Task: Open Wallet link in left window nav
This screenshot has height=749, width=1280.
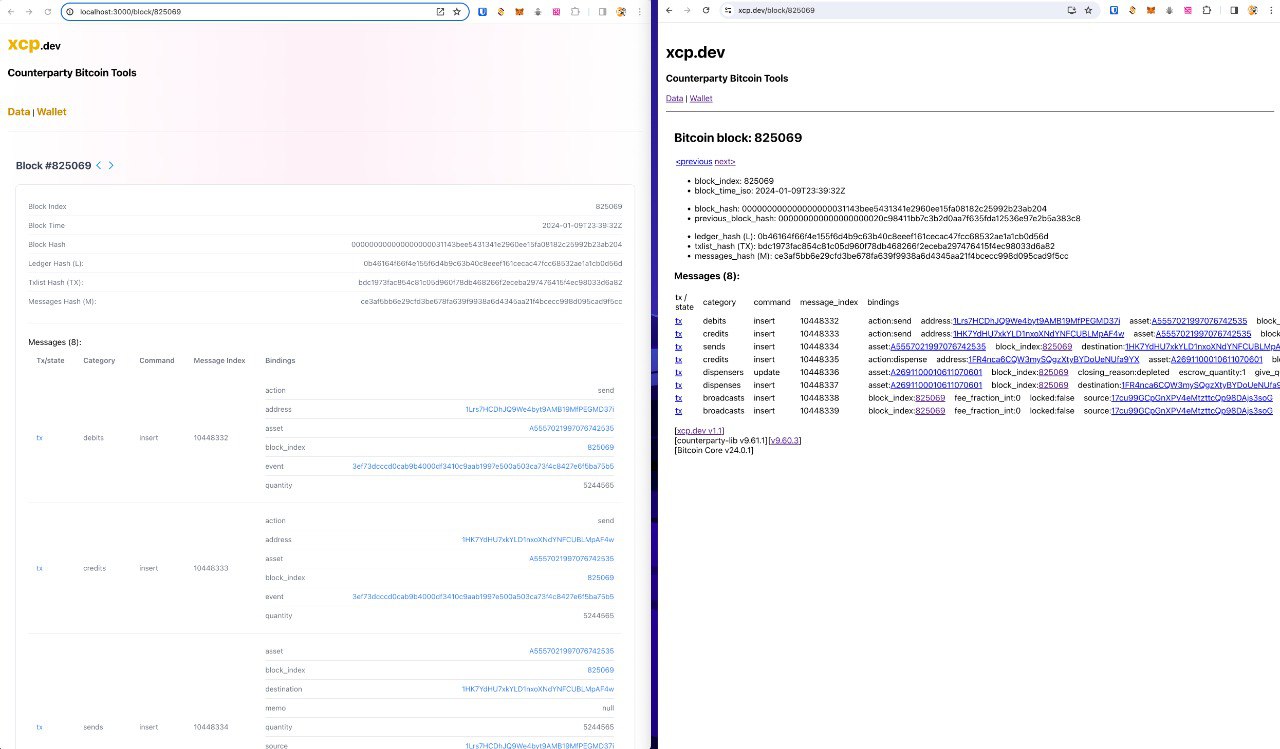Action: tap(52, 112)
